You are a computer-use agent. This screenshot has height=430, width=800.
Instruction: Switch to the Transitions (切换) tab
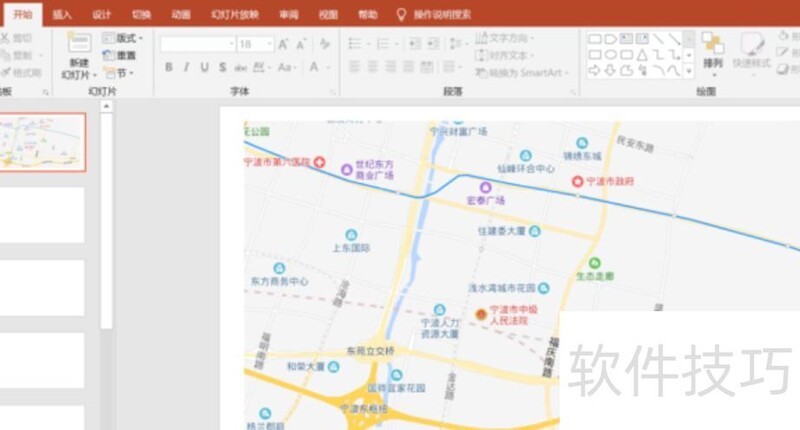(141, 14)
